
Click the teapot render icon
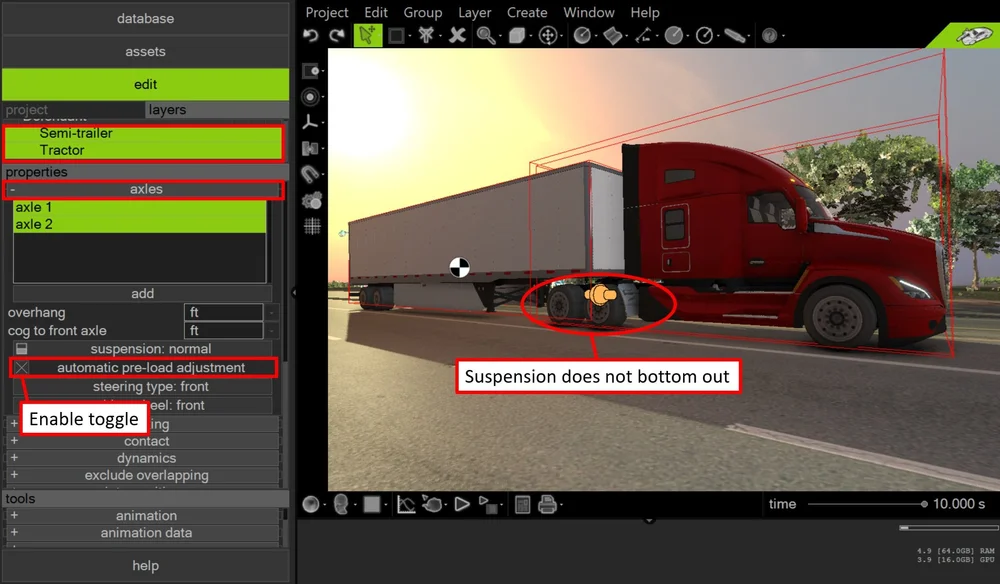click(x=433, y=504)
